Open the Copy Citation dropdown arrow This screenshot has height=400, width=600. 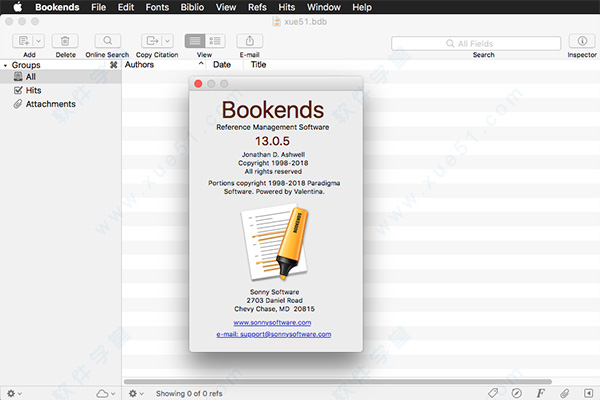click(167, 41)
